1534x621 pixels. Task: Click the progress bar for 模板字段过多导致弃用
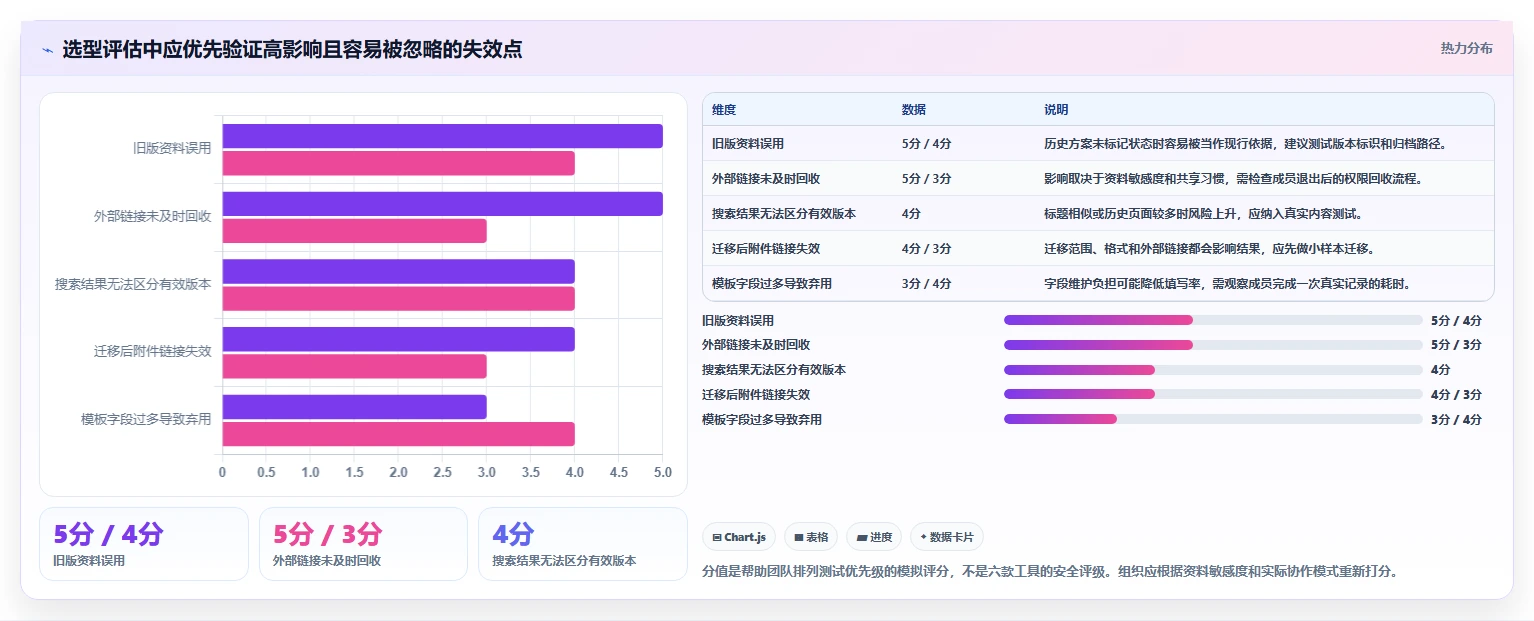tap(1213, 419)
